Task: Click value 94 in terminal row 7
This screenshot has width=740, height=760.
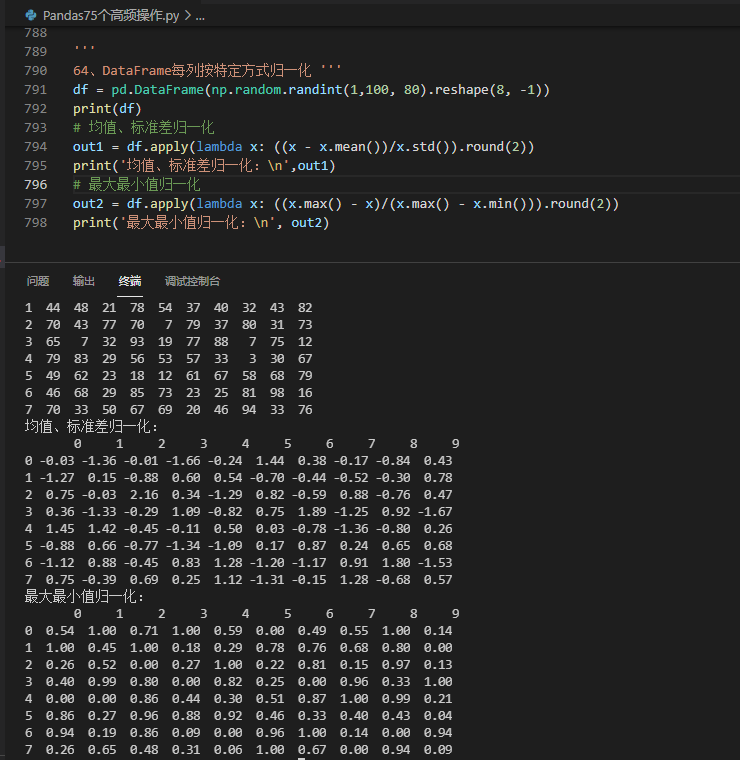Action: (249, 410)
